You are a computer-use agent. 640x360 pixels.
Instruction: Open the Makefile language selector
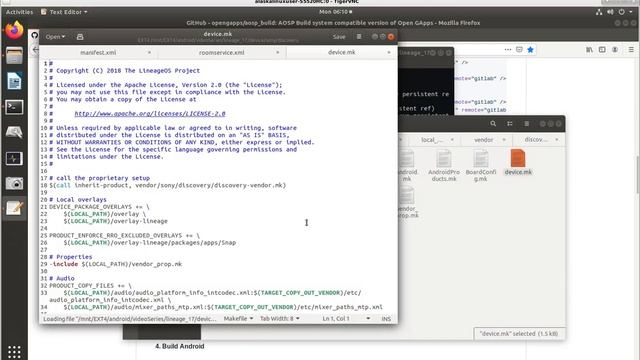coord(238,318)
